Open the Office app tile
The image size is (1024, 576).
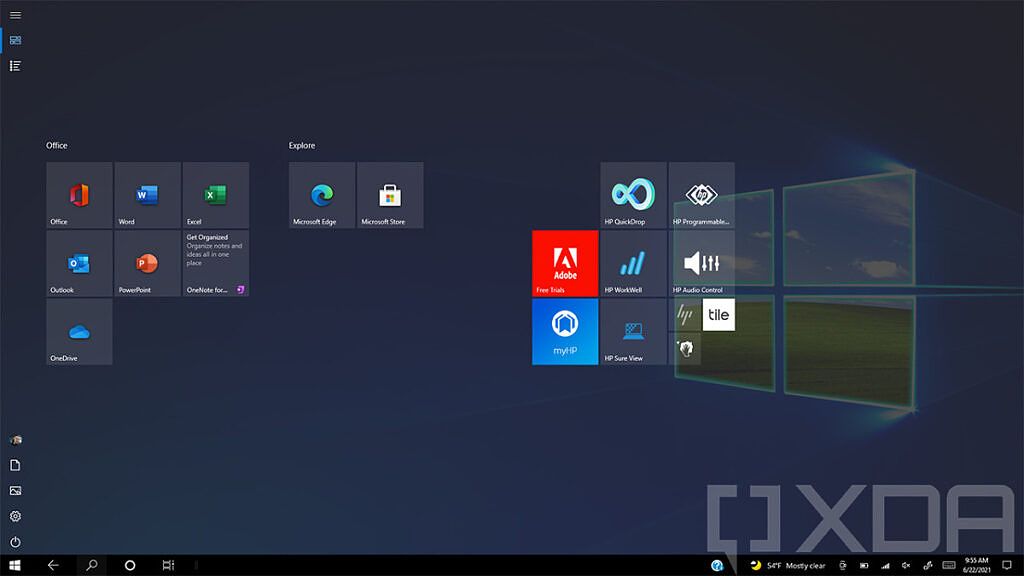(x=79, y=195)
